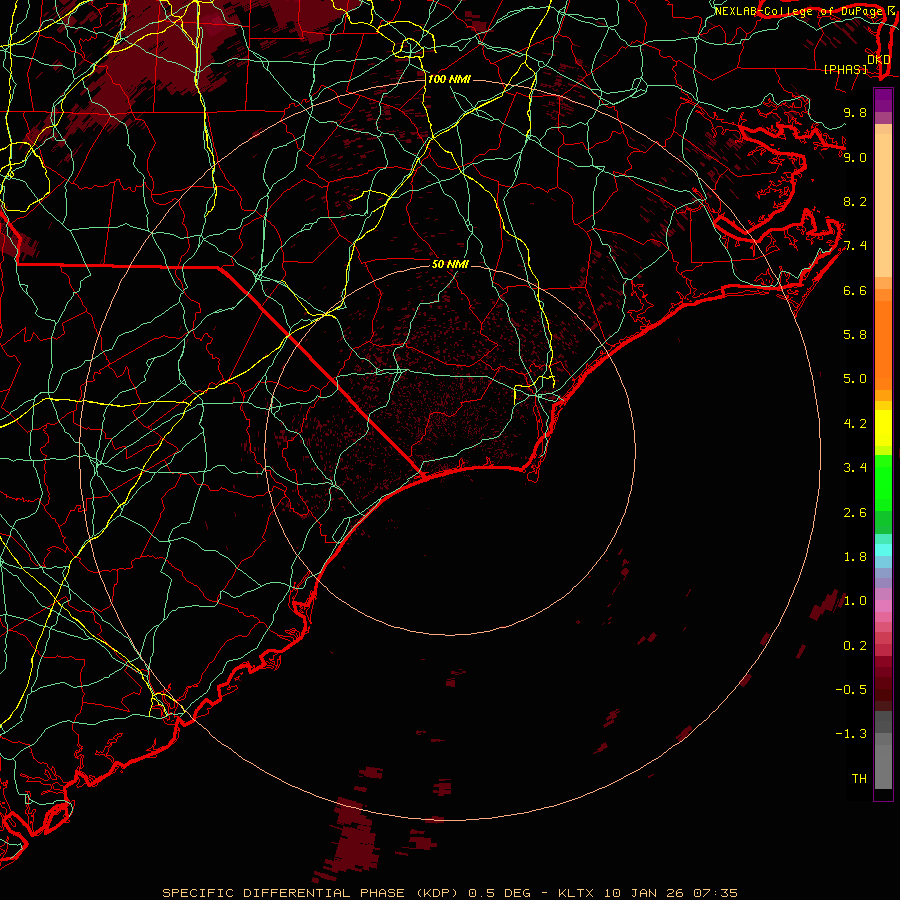Image resolution: width=900 pixels, height=900 pixels.
Task: Click the 1.0 scale value
Action: click(x=855, y=601)
